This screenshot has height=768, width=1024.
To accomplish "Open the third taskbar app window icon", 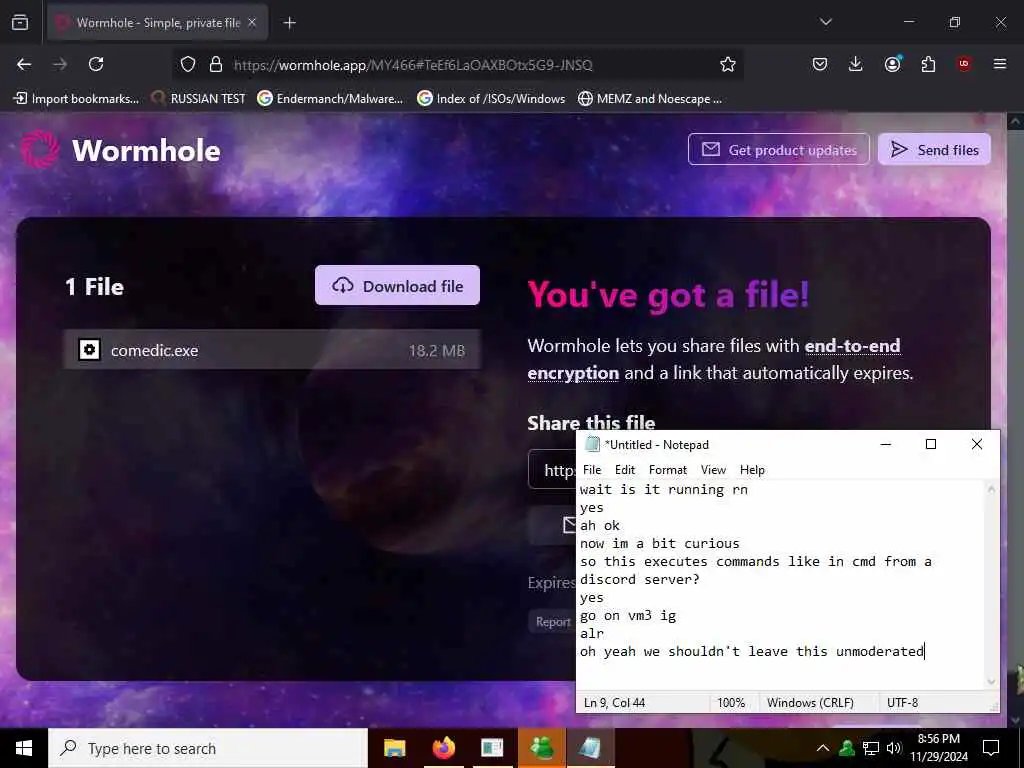I will coord(492,748).
